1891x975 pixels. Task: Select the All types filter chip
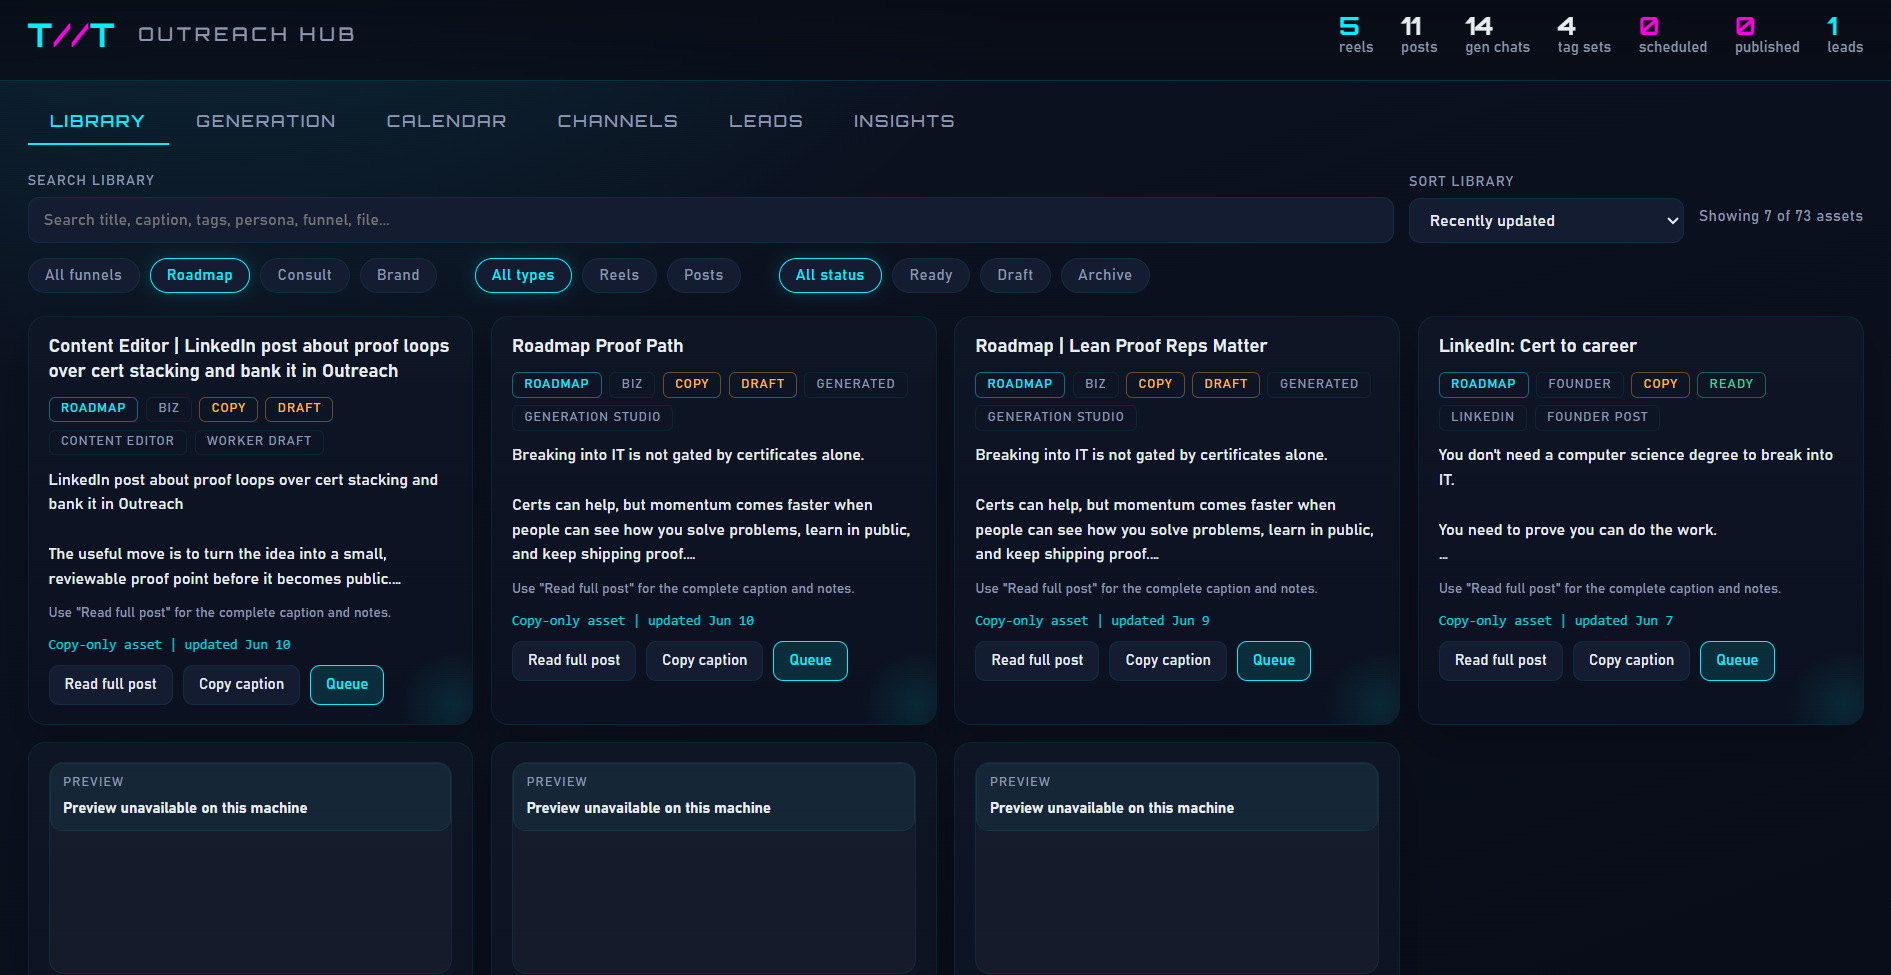tap(523, 275)
